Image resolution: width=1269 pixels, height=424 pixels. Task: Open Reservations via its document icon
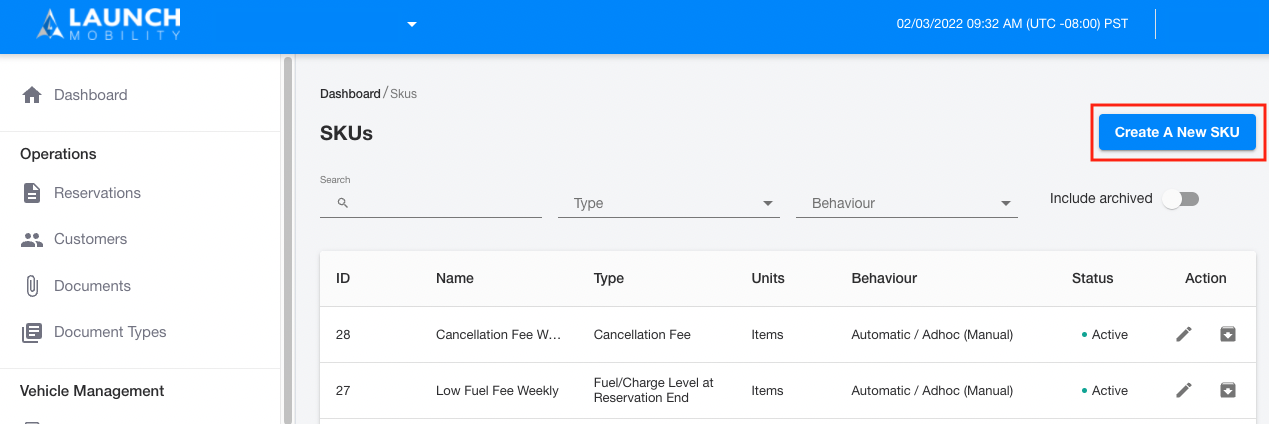32,193
